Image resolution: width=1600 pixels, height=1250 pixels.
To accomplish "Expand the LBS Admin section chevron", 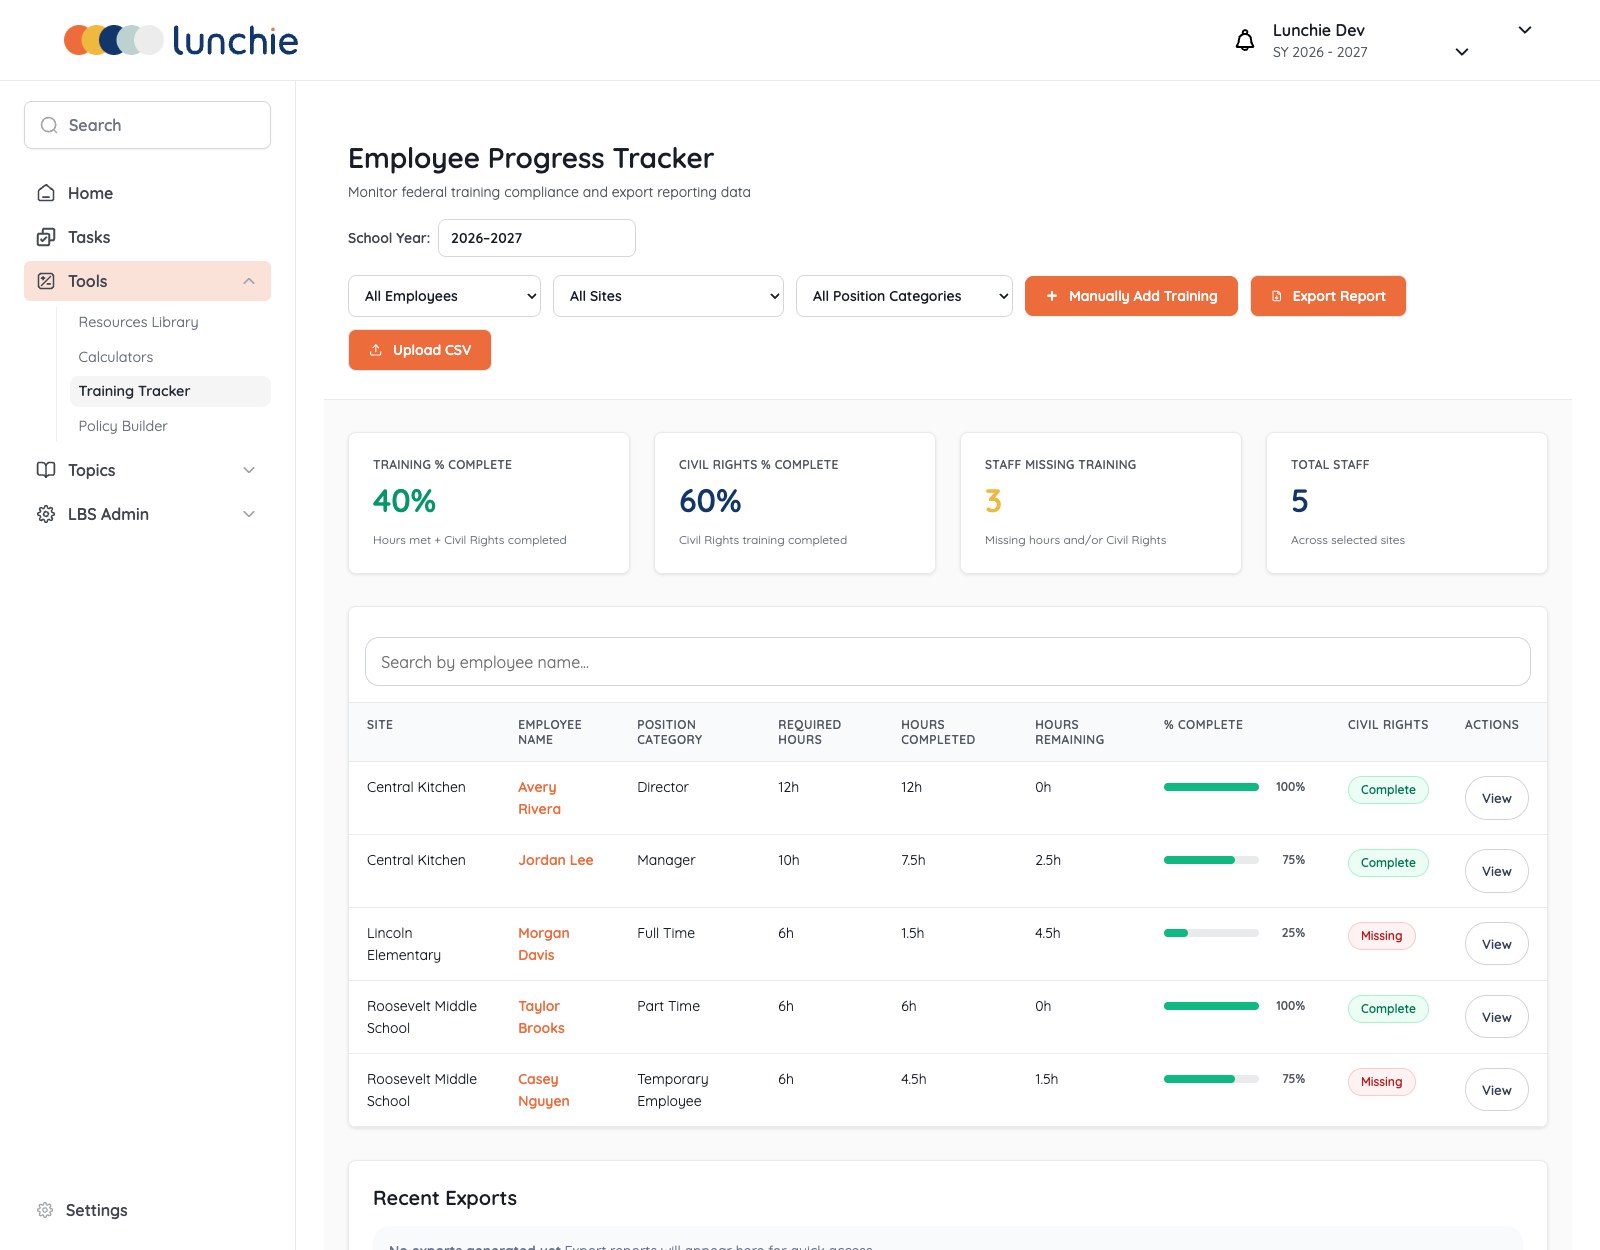I will click(249, 514).
